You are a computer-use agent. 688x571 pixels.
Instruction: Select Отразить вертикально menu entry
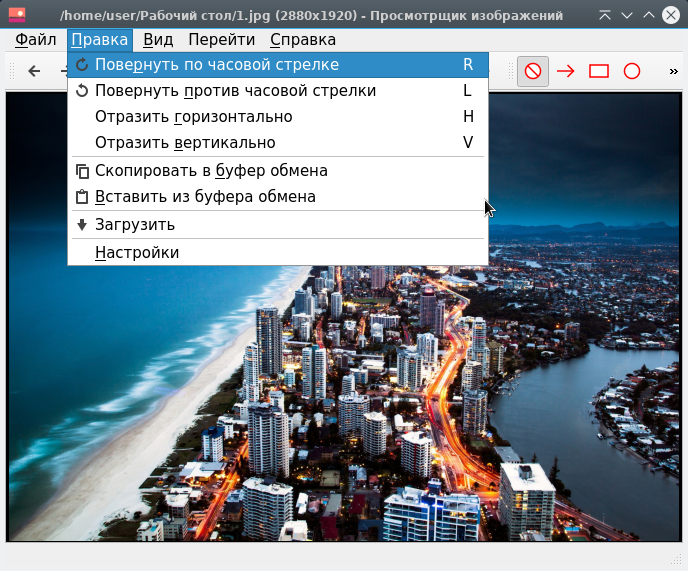[x=184, y=143]
